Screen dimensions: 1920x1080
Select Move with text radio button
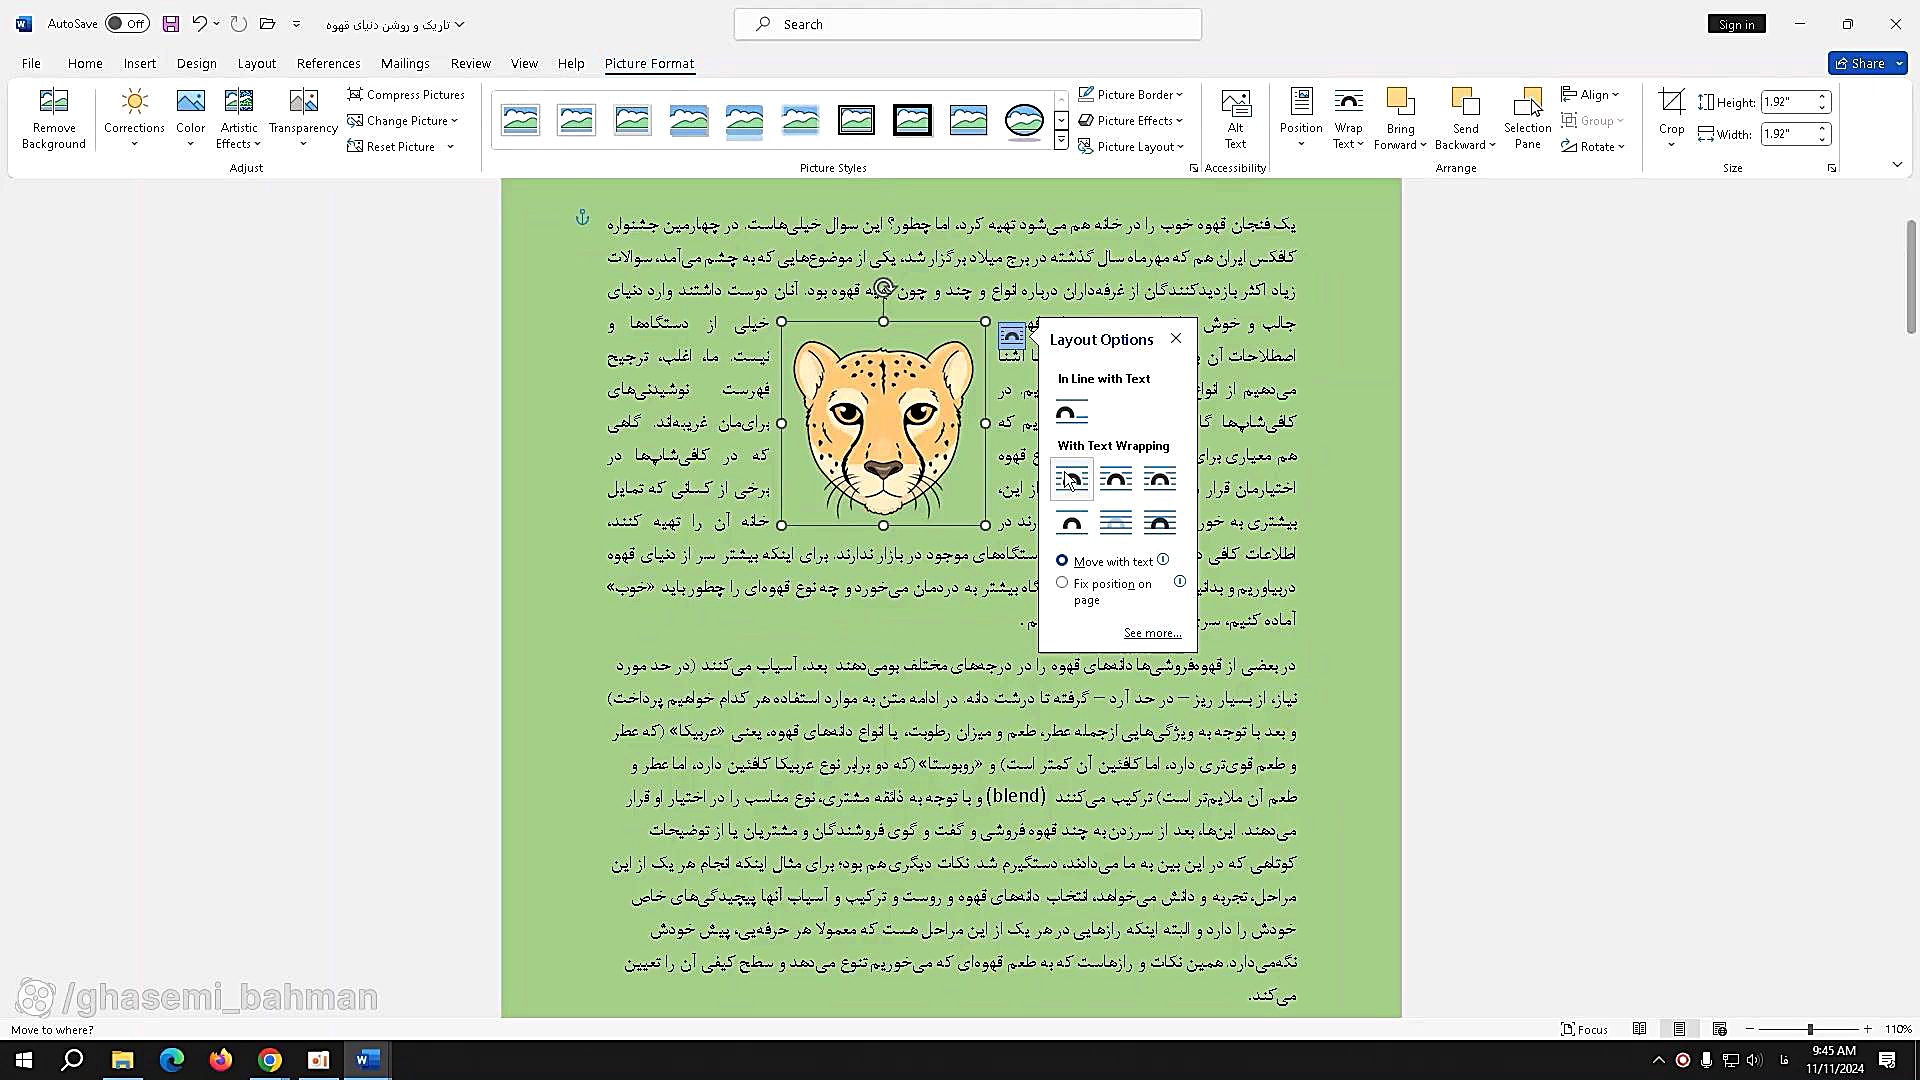coord(1062,561)
